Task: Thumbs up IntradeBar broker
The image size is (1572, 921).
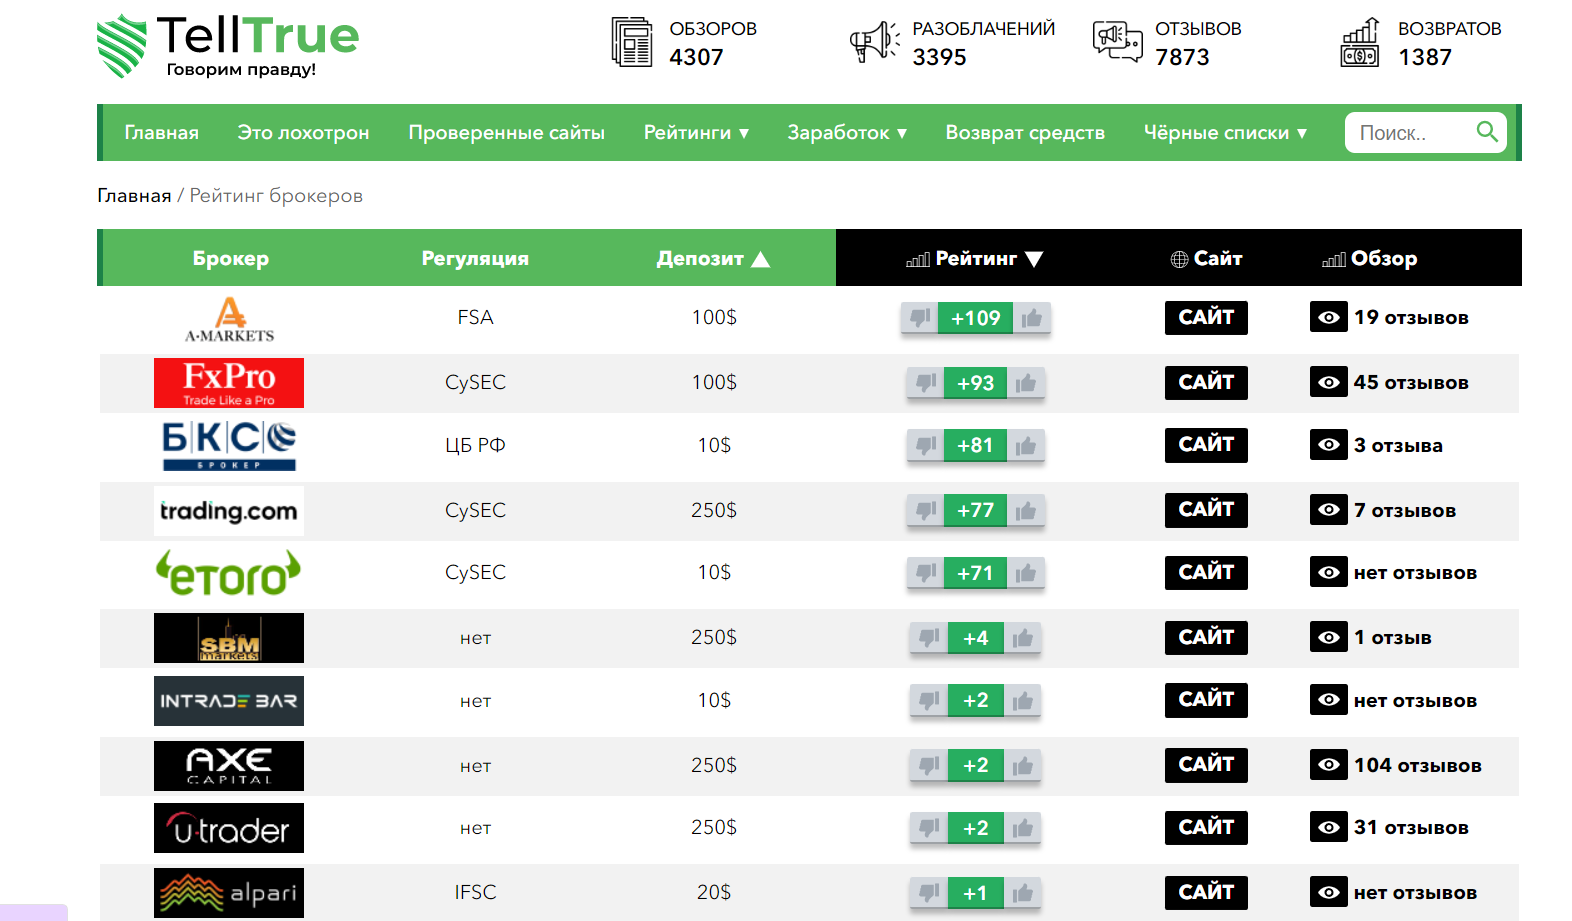Action: click(1022, 701)
